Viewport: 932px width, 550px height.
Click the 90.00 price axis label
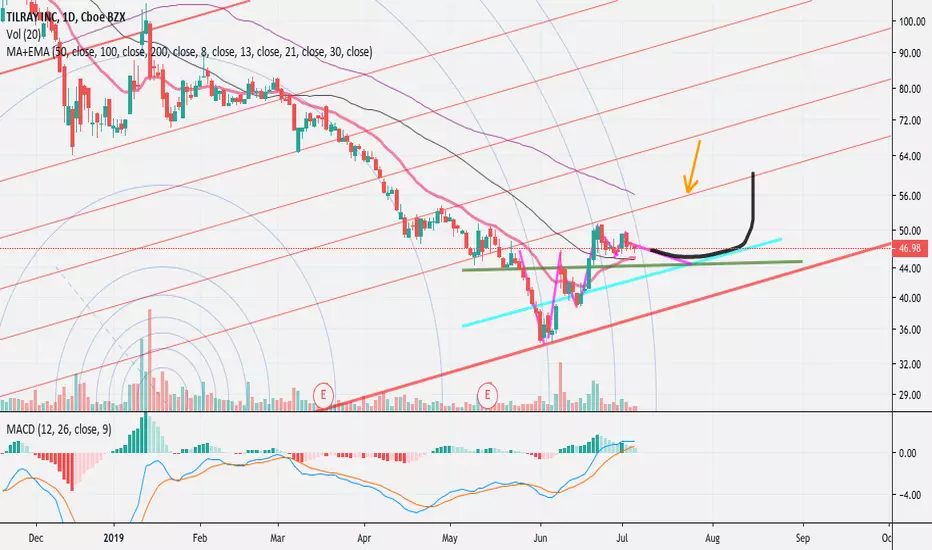(912, 54)
